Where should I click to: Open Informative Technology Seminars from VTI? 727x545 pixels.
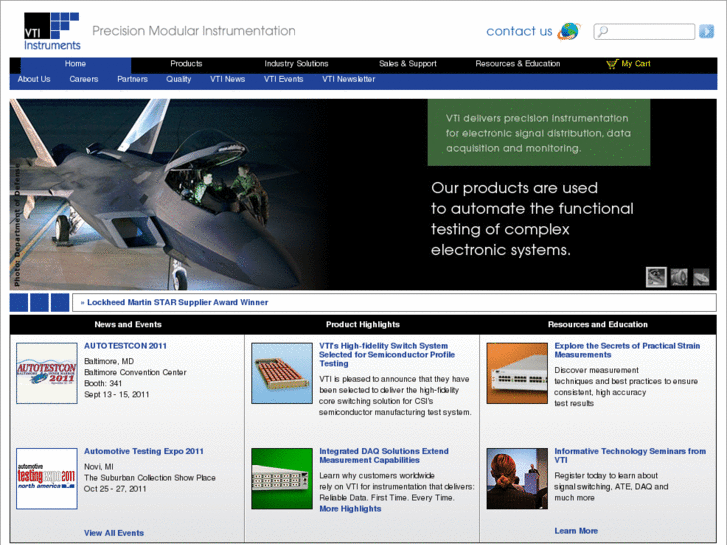(630, 455)
